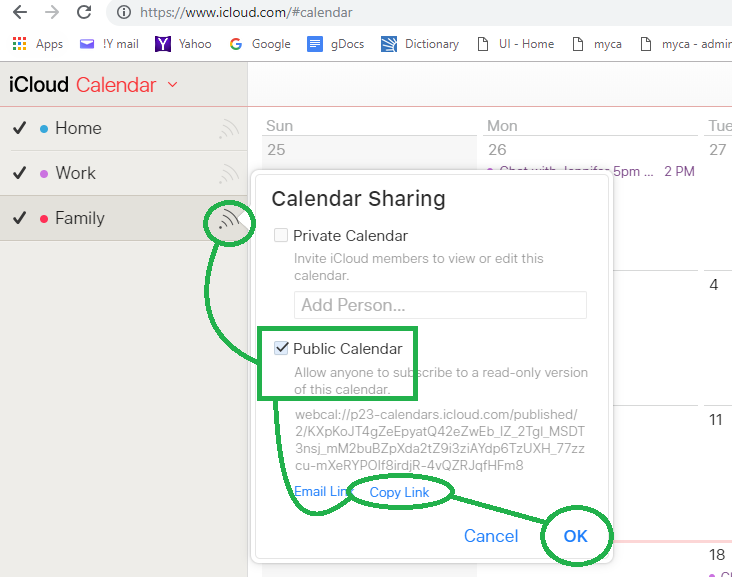Click the Calendar Sharing dialog title

tap(359, 198)
